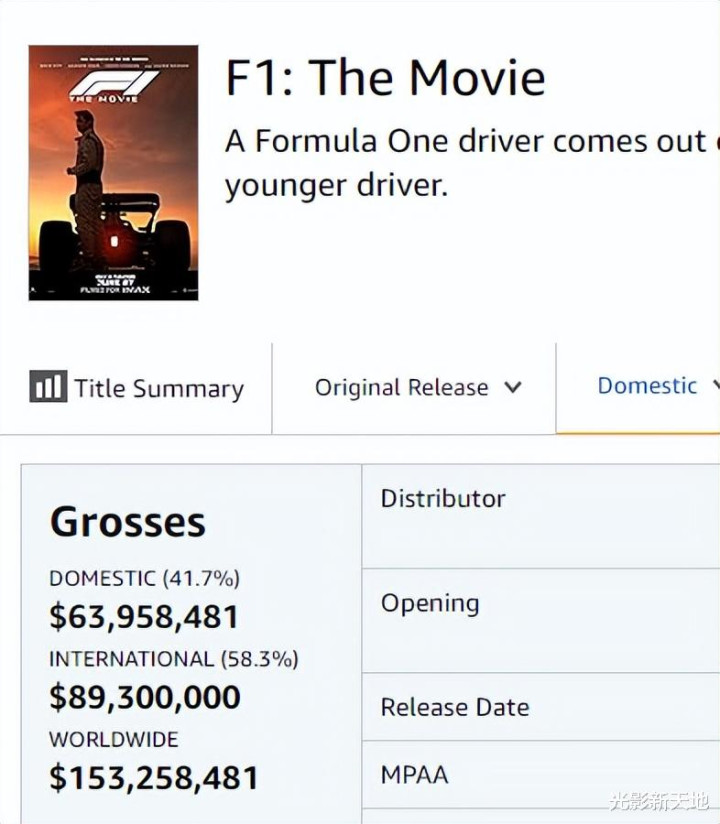Select the domestic gross $63,958,481

click(144, 617)
